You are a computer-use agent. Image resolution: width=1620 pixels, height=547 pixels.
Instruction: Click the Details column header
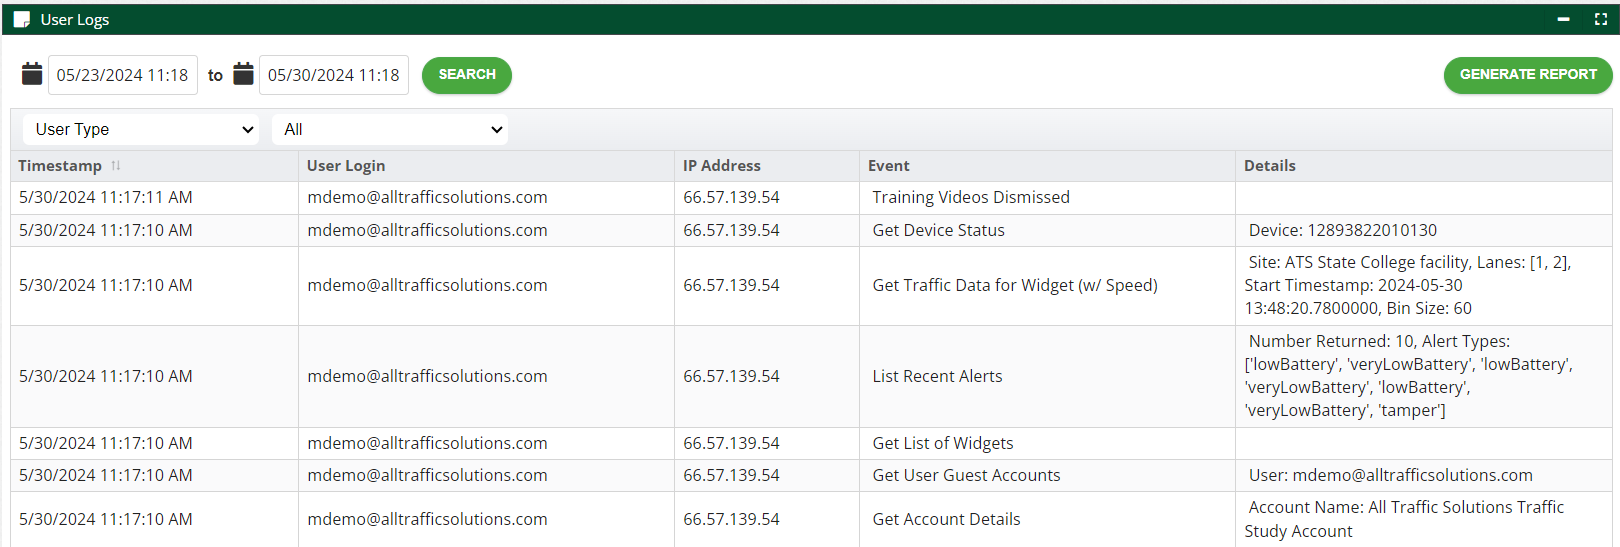1269,166
